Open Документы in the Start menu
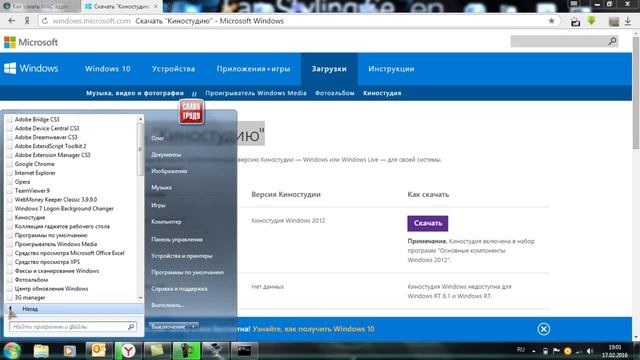Viewport: 640px width, 360px height. [166, 155]
